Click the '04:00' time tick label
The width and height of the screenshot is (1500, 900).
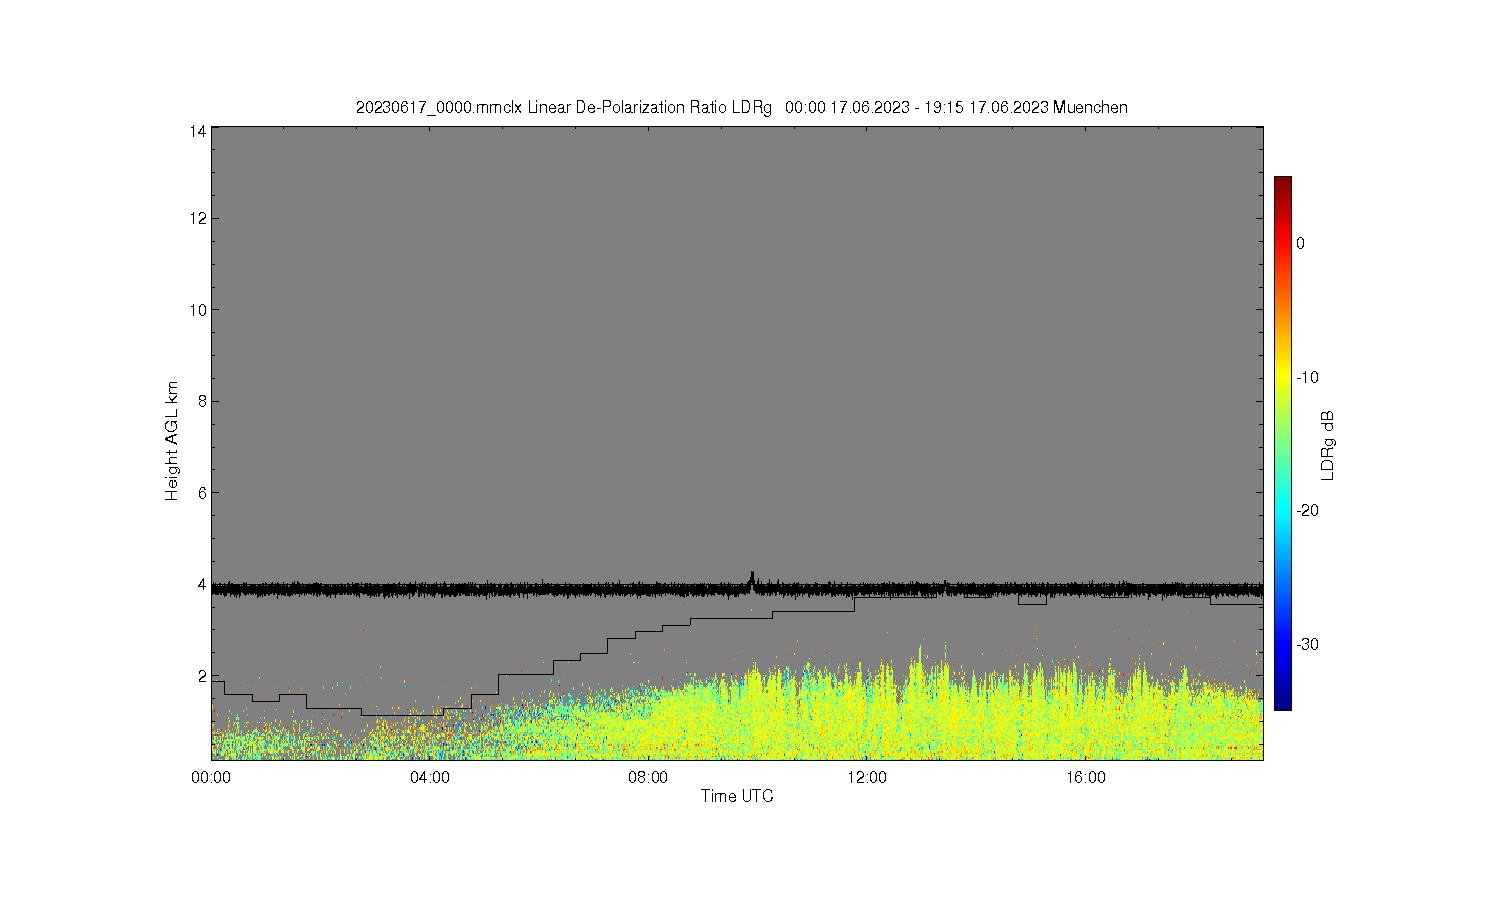(430, 778)
